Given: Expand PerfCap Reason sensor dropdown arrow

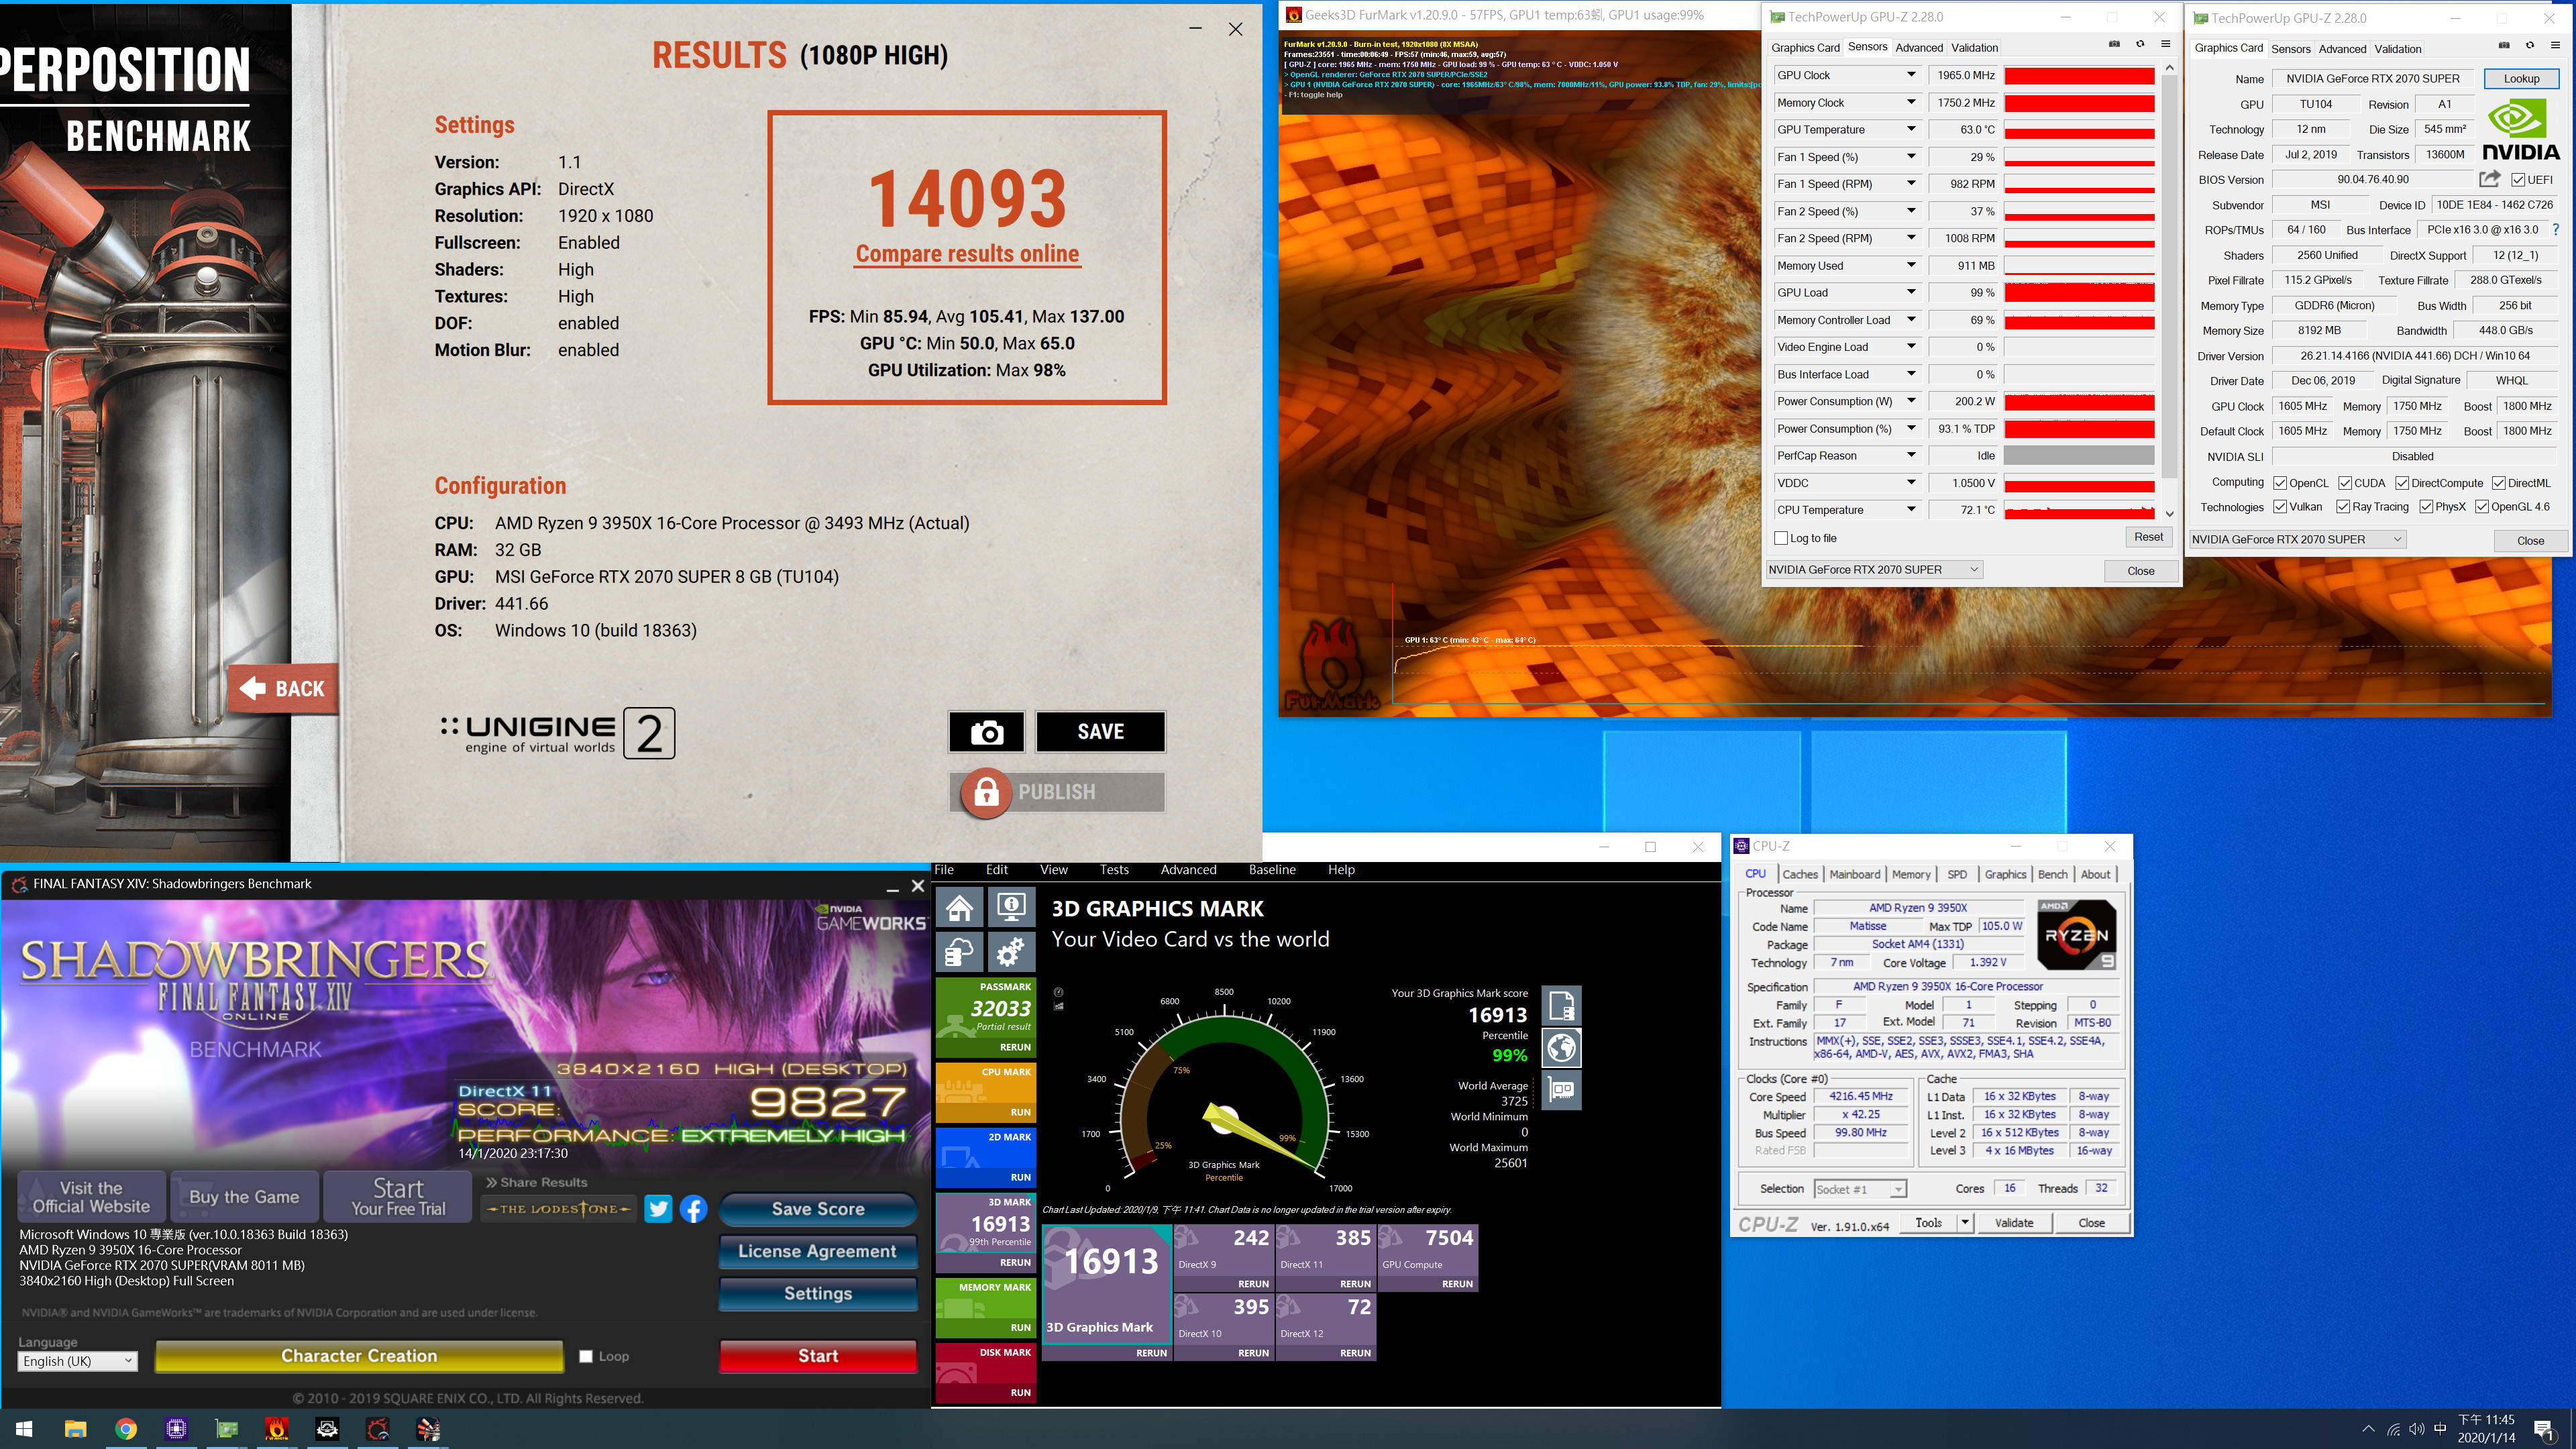Looking at the screenshot, I should tap(1911, 455).
